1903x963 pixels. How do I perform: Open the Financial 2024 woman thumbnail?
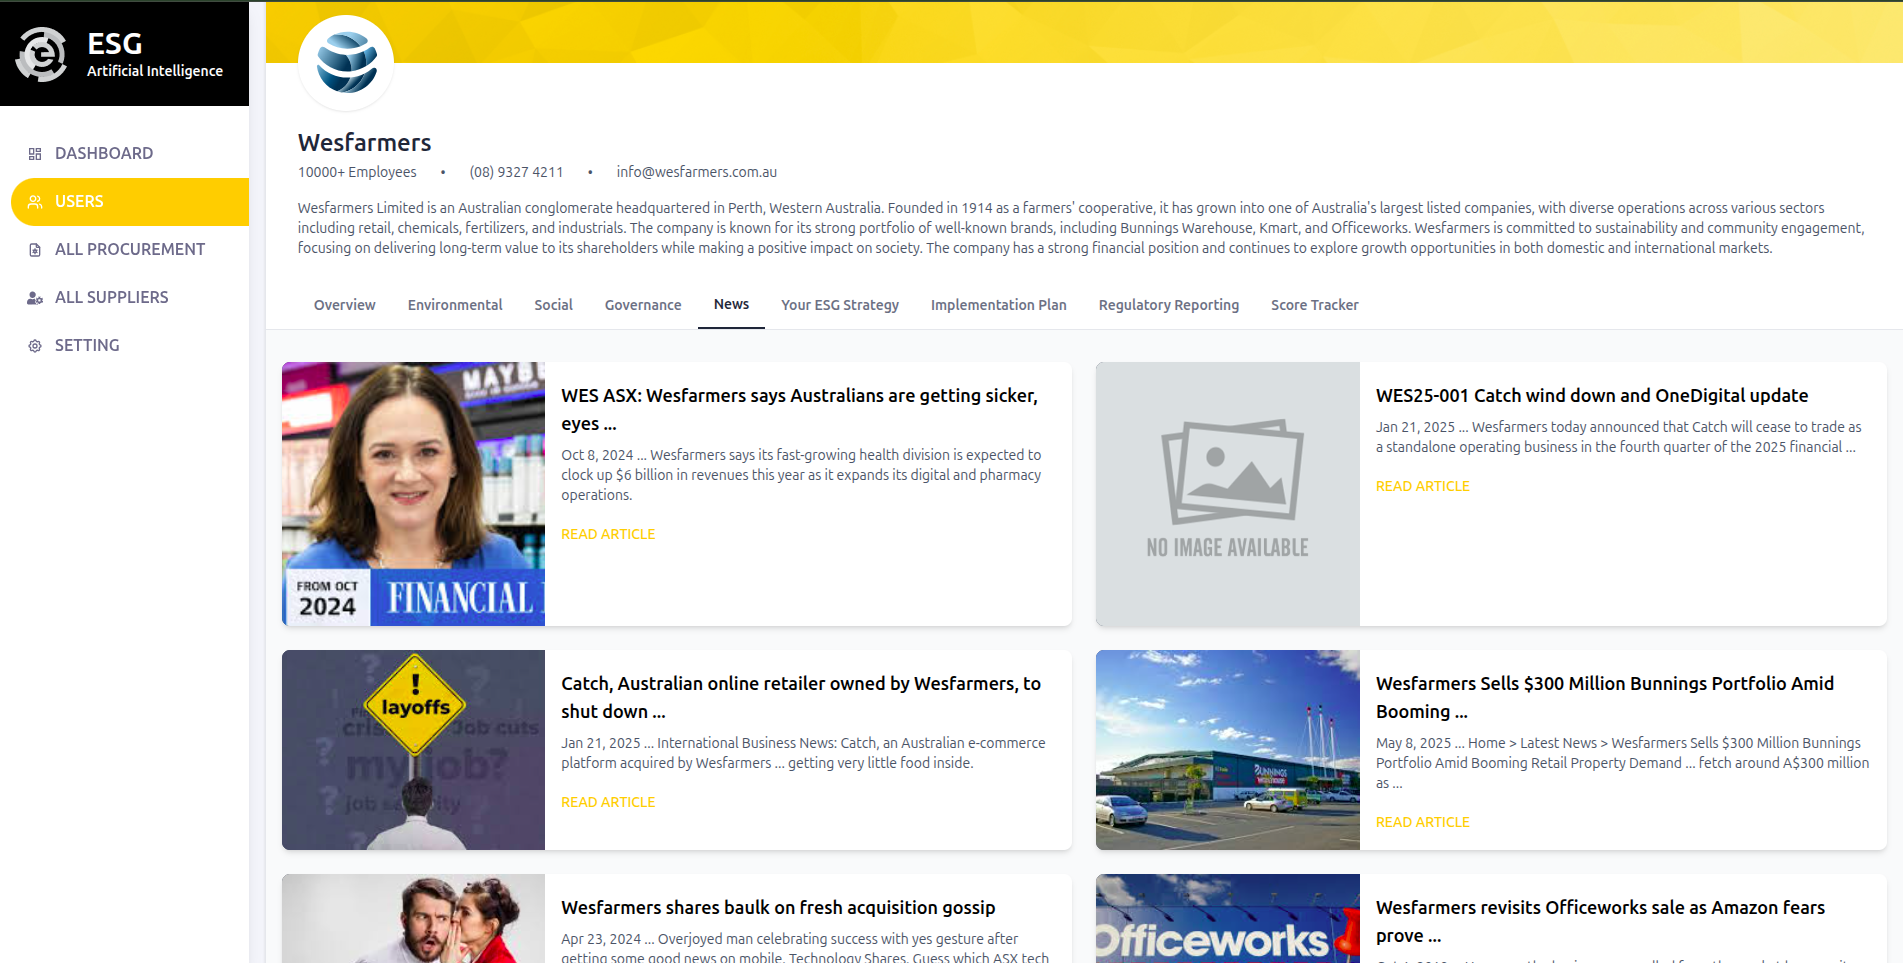(x=414, y=494)
